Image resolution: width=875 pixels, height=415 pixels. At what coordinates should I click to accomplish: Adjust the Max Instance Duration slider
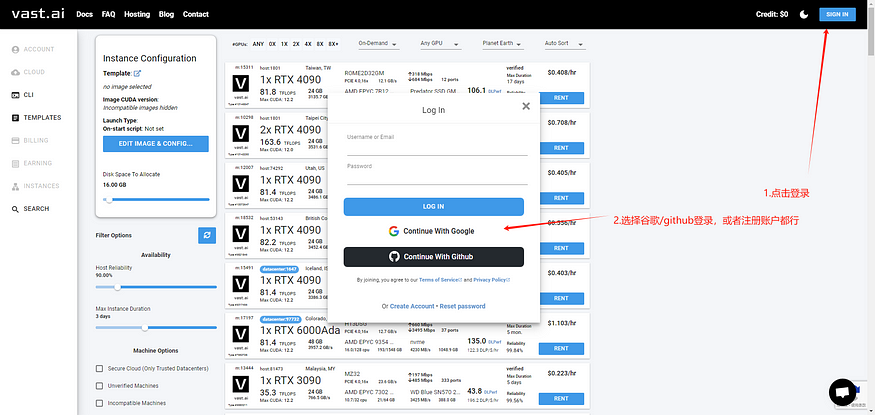[156, 328]
